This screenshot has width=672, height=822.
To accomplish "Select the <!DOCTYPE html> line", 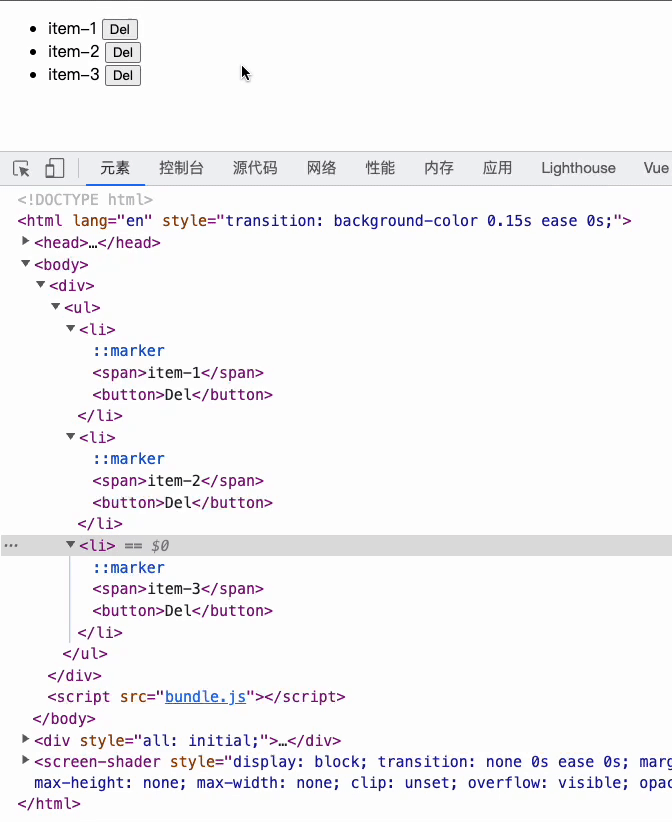I will coord(85,200).
